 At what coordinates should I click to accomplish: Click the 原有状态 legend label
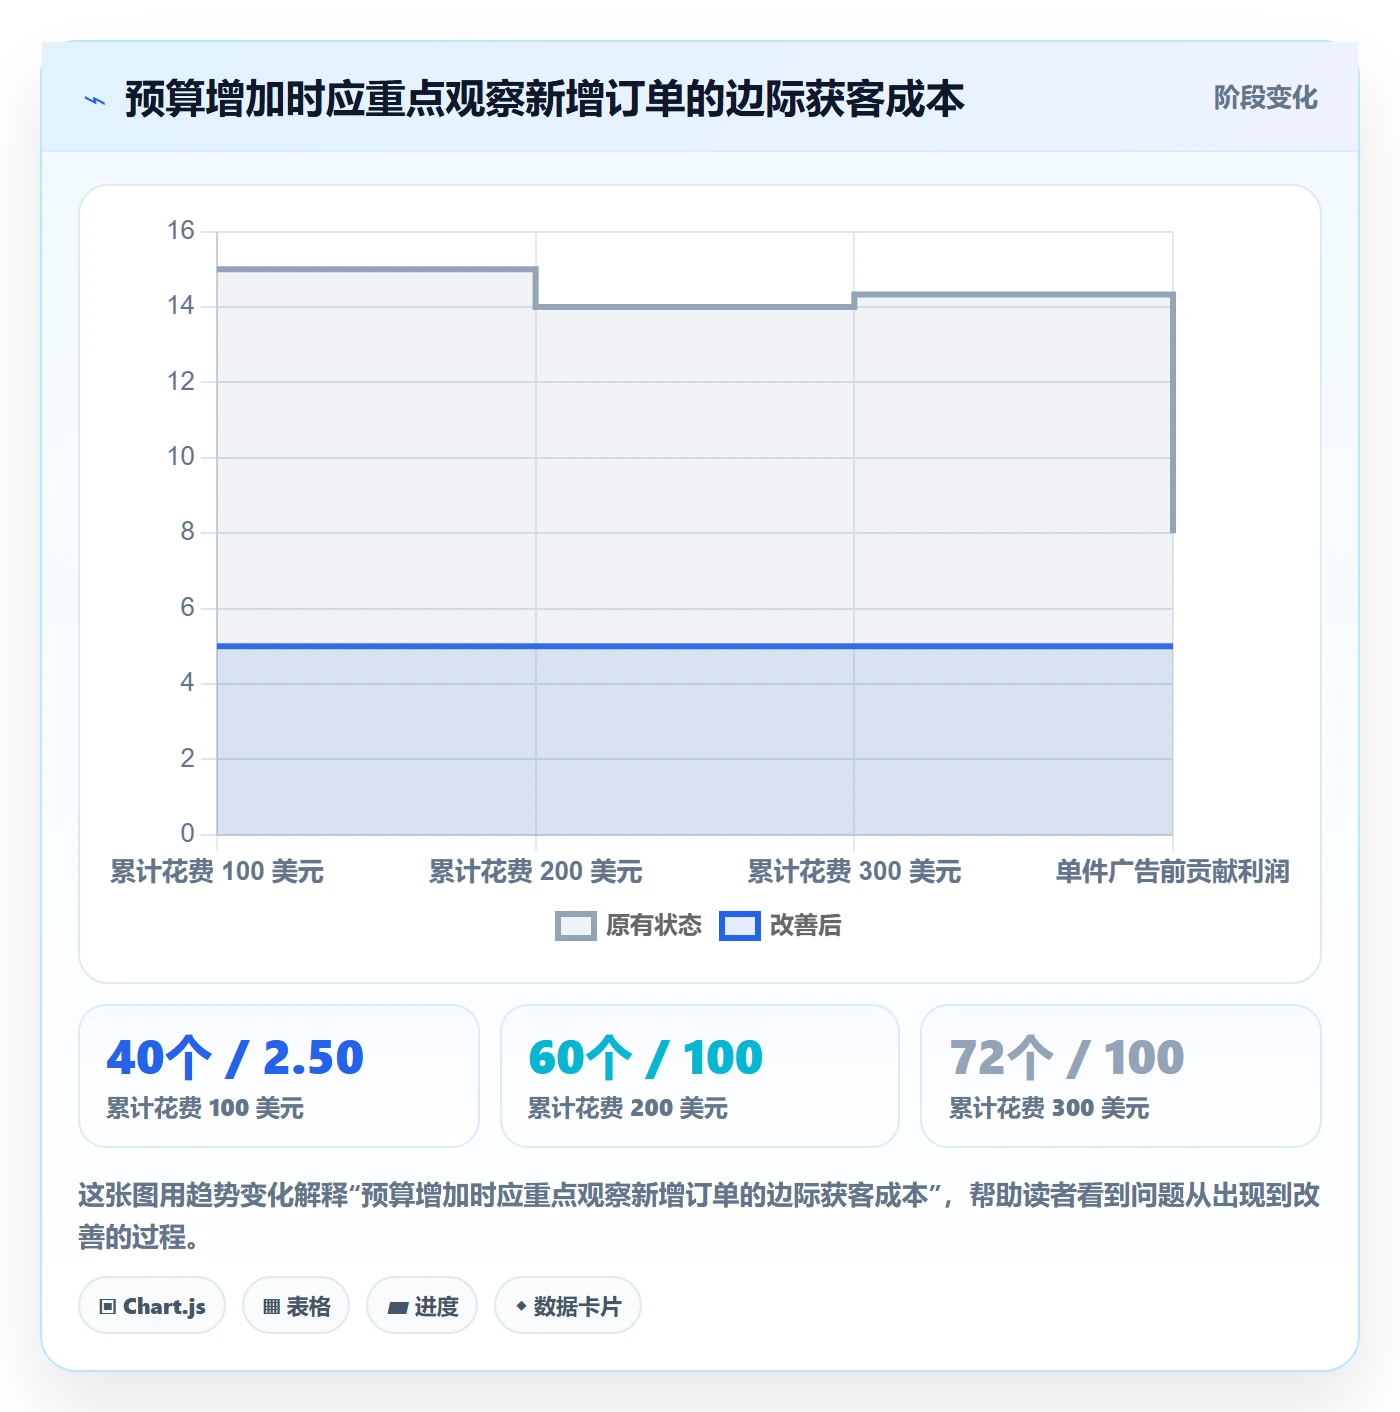point(654,926)
